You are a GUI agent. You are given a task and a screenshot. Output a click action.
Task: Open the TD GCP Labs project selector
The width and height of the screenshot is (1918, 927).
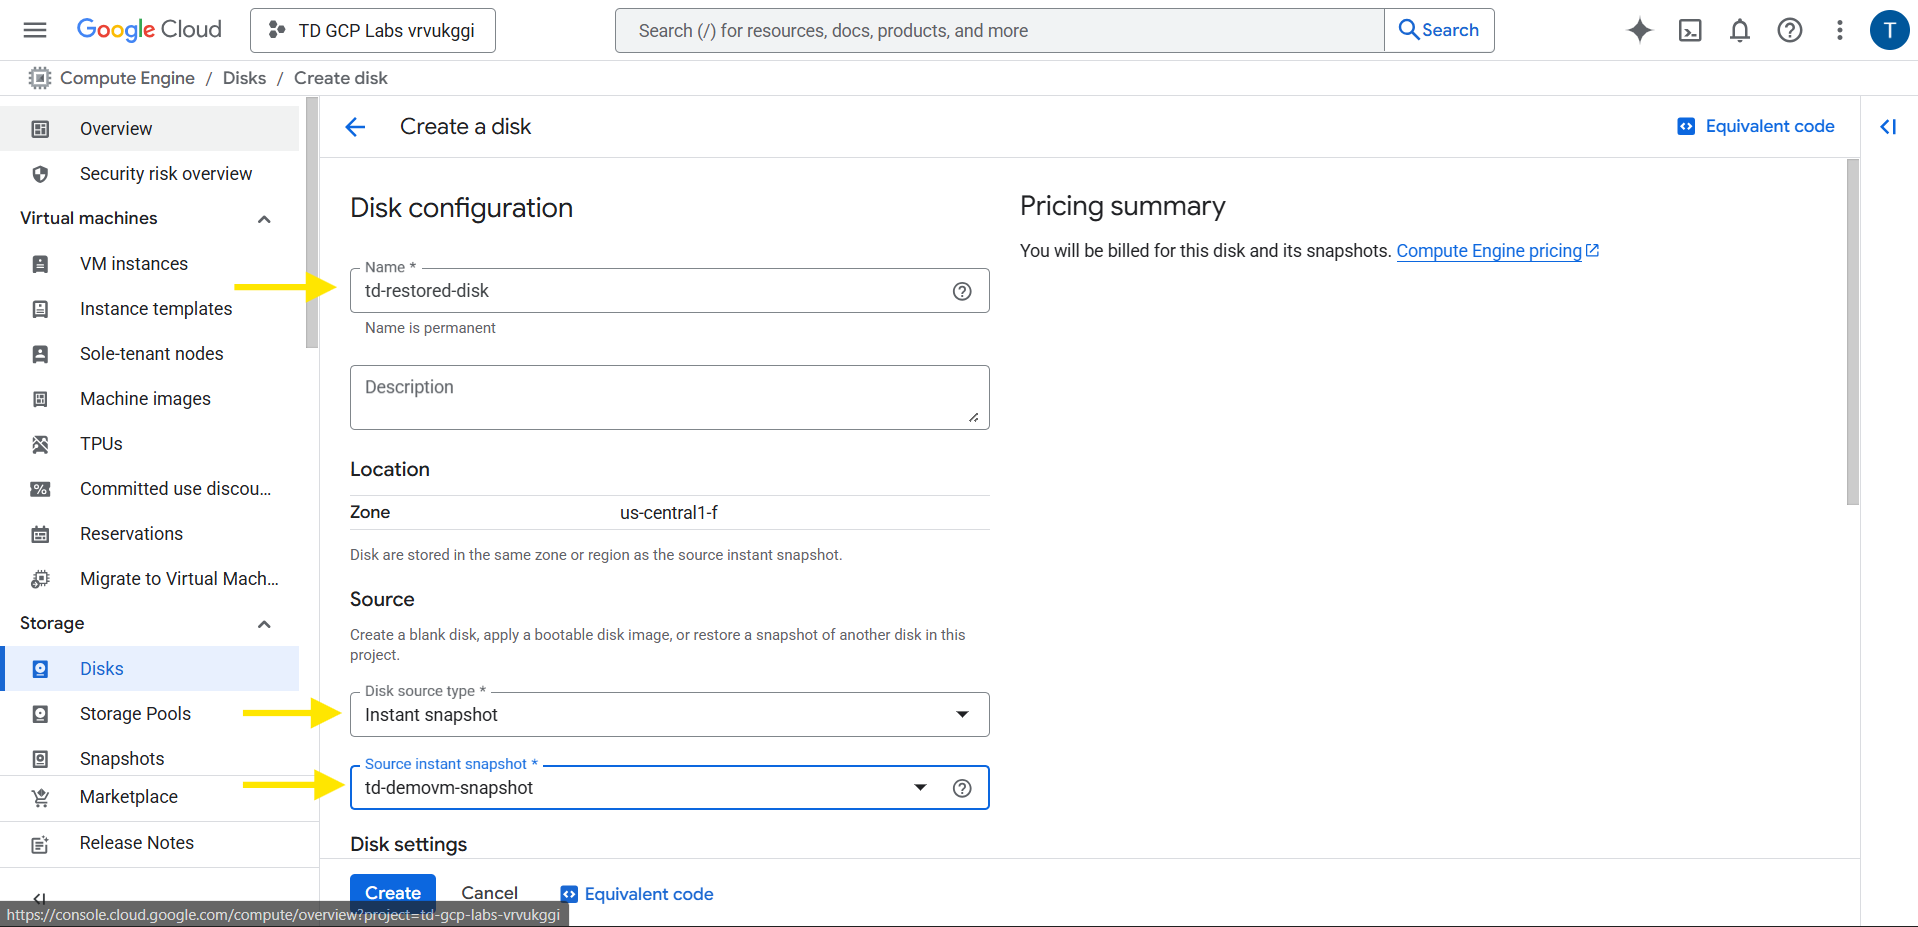373,31
